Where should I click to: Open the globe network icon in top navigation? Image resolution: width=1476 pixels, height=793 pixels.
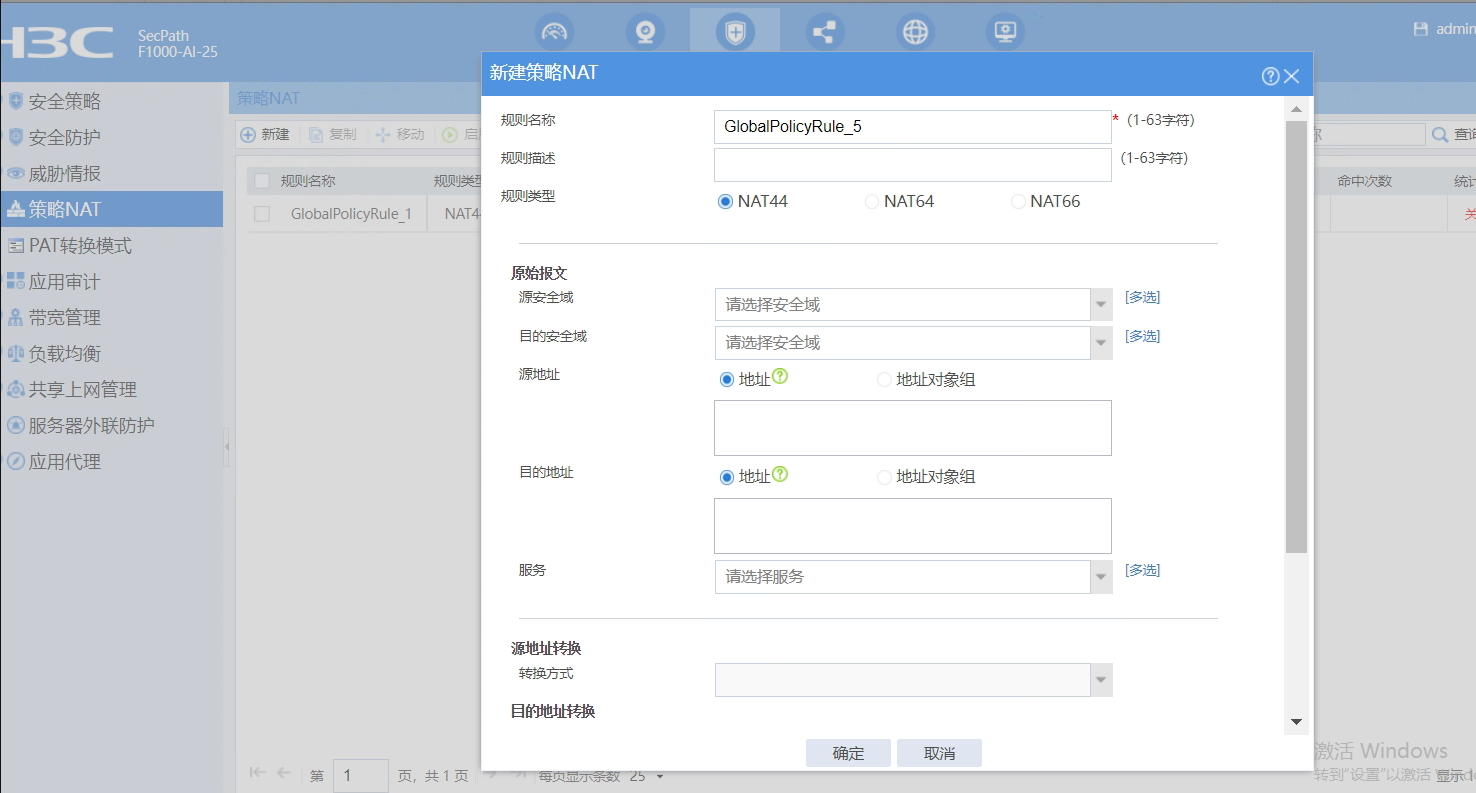(915, 32)
